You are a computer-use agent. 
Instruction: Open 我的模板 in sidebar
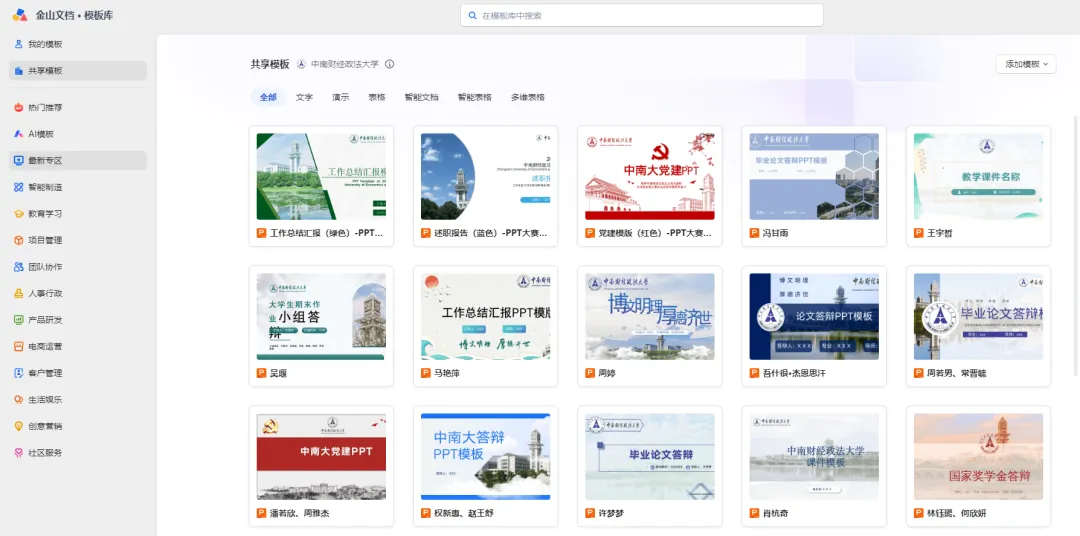pos(78,44)
